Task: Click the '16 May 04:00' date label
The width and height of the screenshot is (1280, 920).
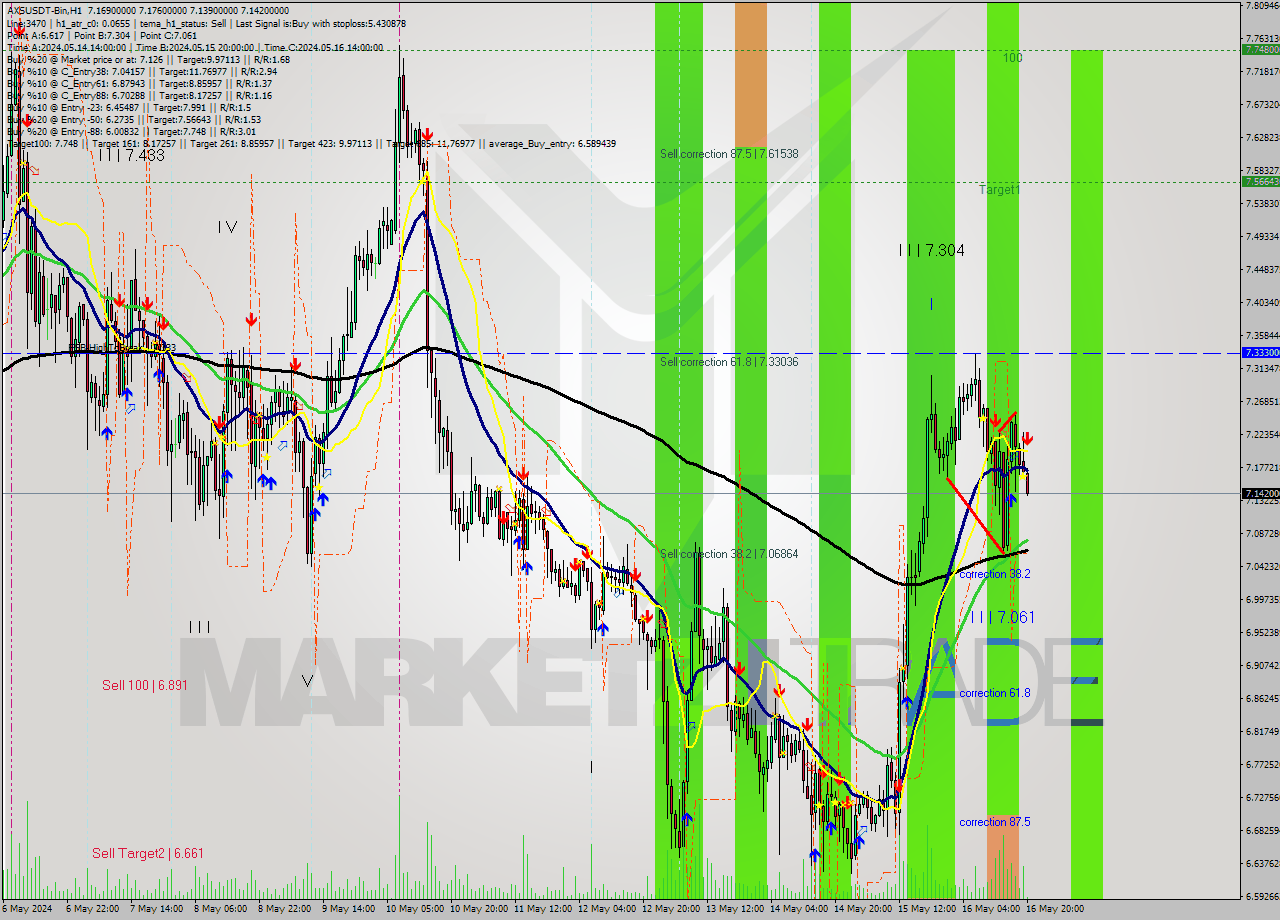Action: [x=992, y=909]
